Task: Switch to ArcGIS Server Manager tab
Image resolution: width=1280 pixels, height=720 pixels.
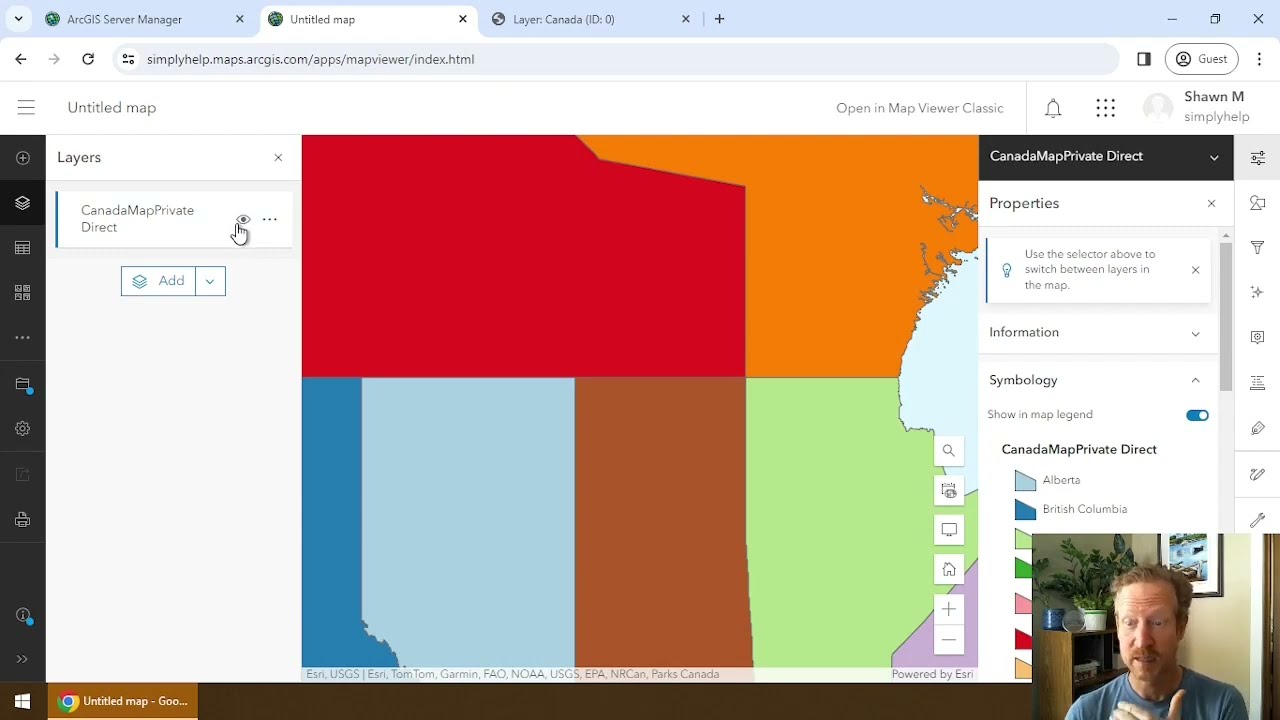Action: [x=145, y=19]
